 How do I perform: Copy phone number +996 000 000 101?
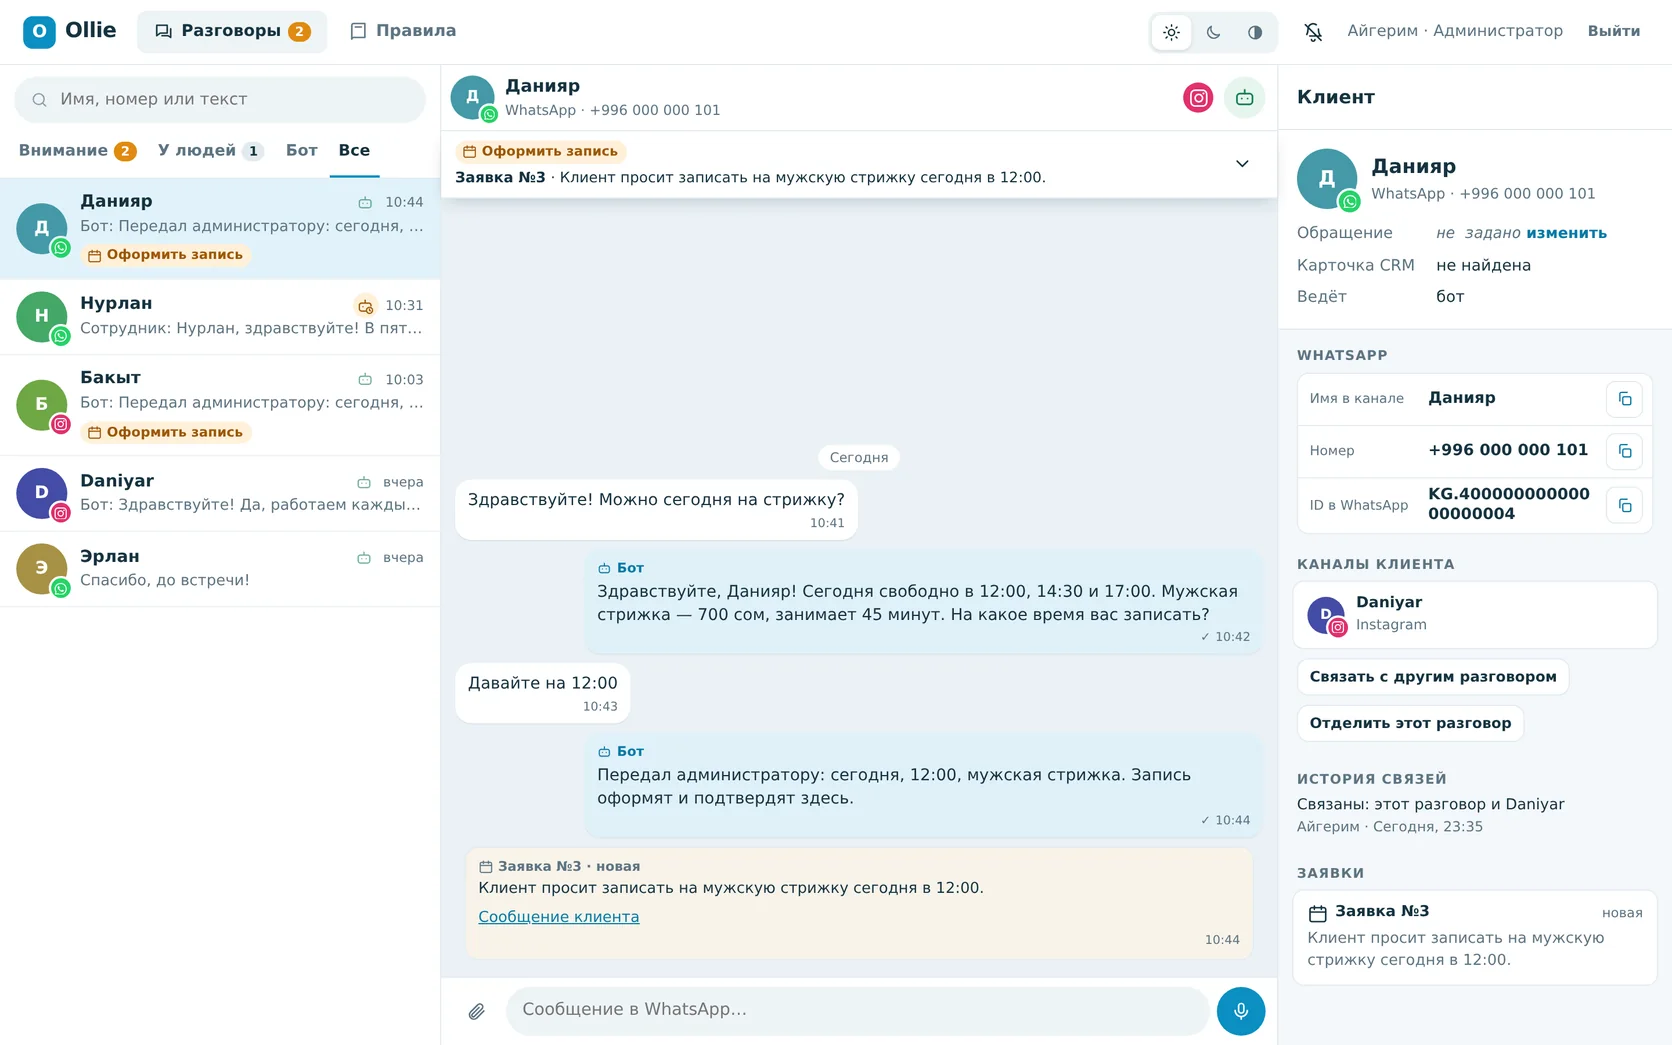click(1624, 451)
